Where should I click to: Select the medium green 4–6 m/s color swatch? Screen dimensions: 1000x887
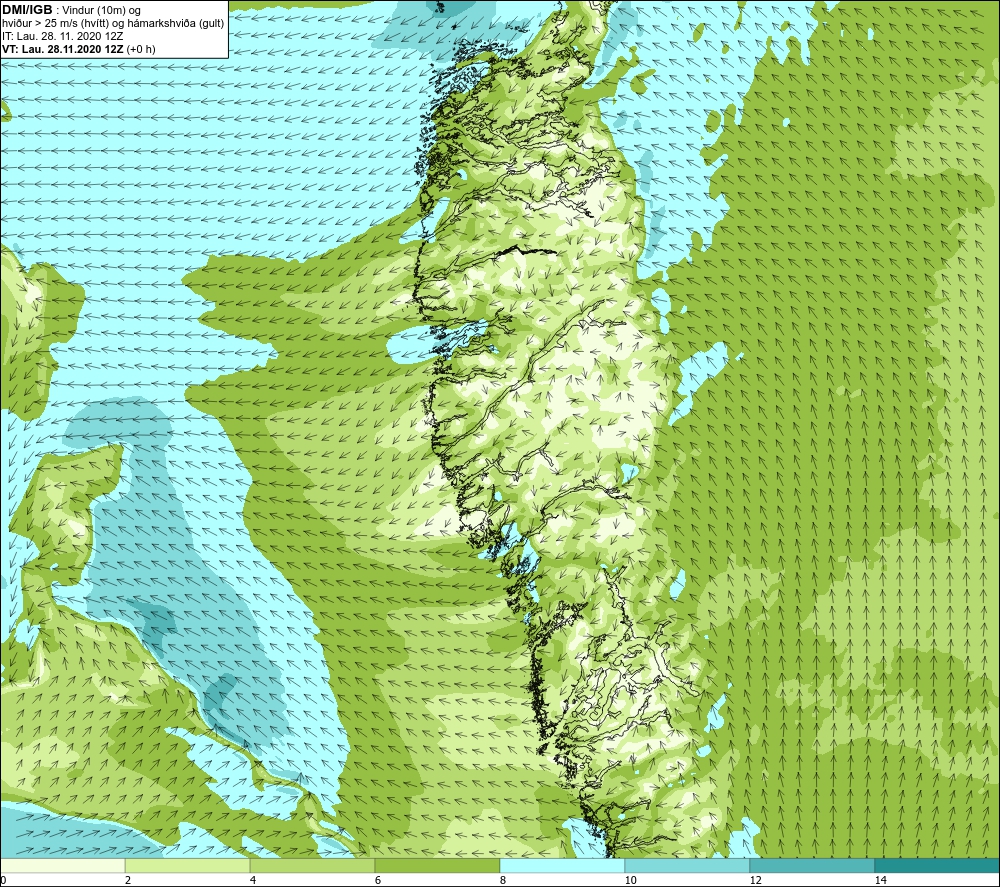(312, 866)
